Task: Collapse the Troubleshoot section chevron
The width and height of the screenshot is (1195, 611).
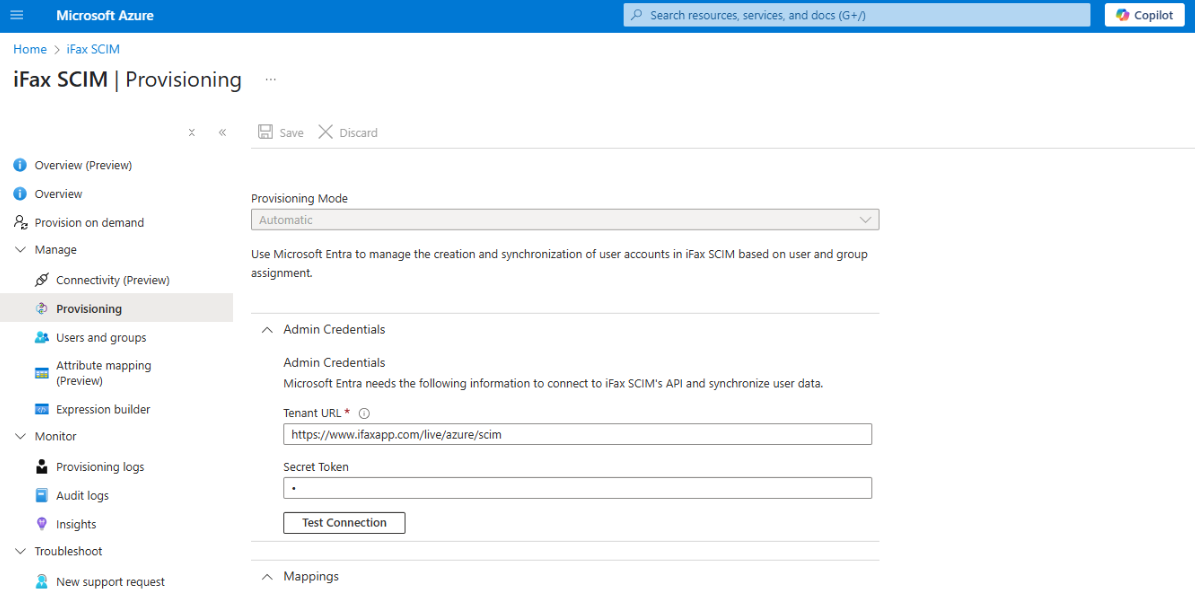Action: pos(21,552)
